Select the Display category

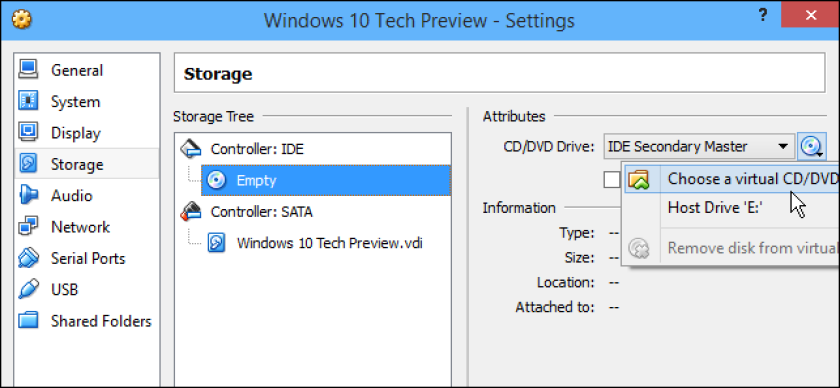[87, 133]
